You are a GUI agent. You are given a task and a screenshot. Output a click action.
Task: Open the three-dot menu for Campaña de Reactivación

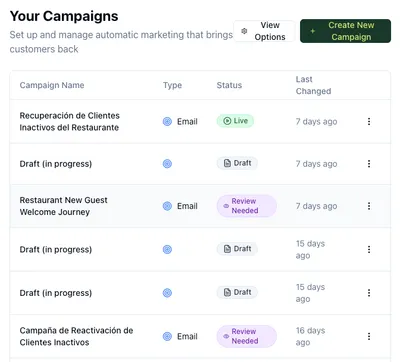(x=369, y=336)
